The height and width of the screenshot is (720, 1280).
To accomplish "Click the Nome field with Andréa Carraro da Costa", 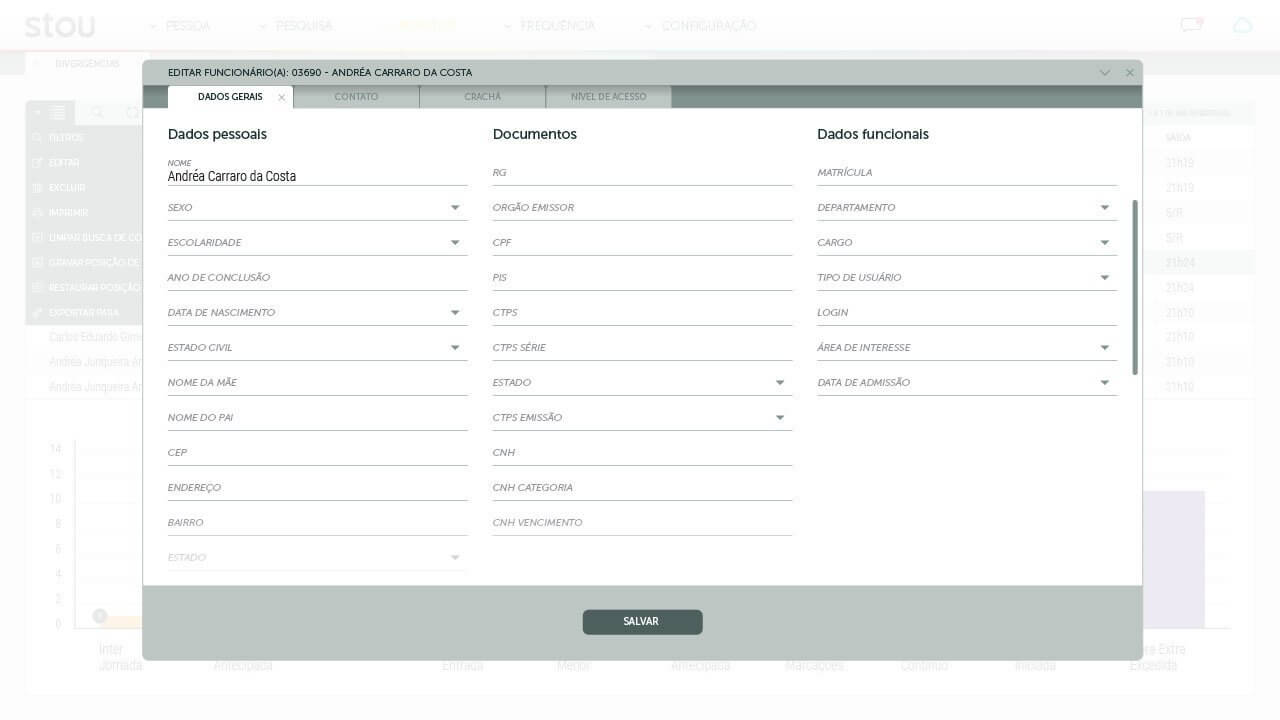I will [x=317, y=172].
